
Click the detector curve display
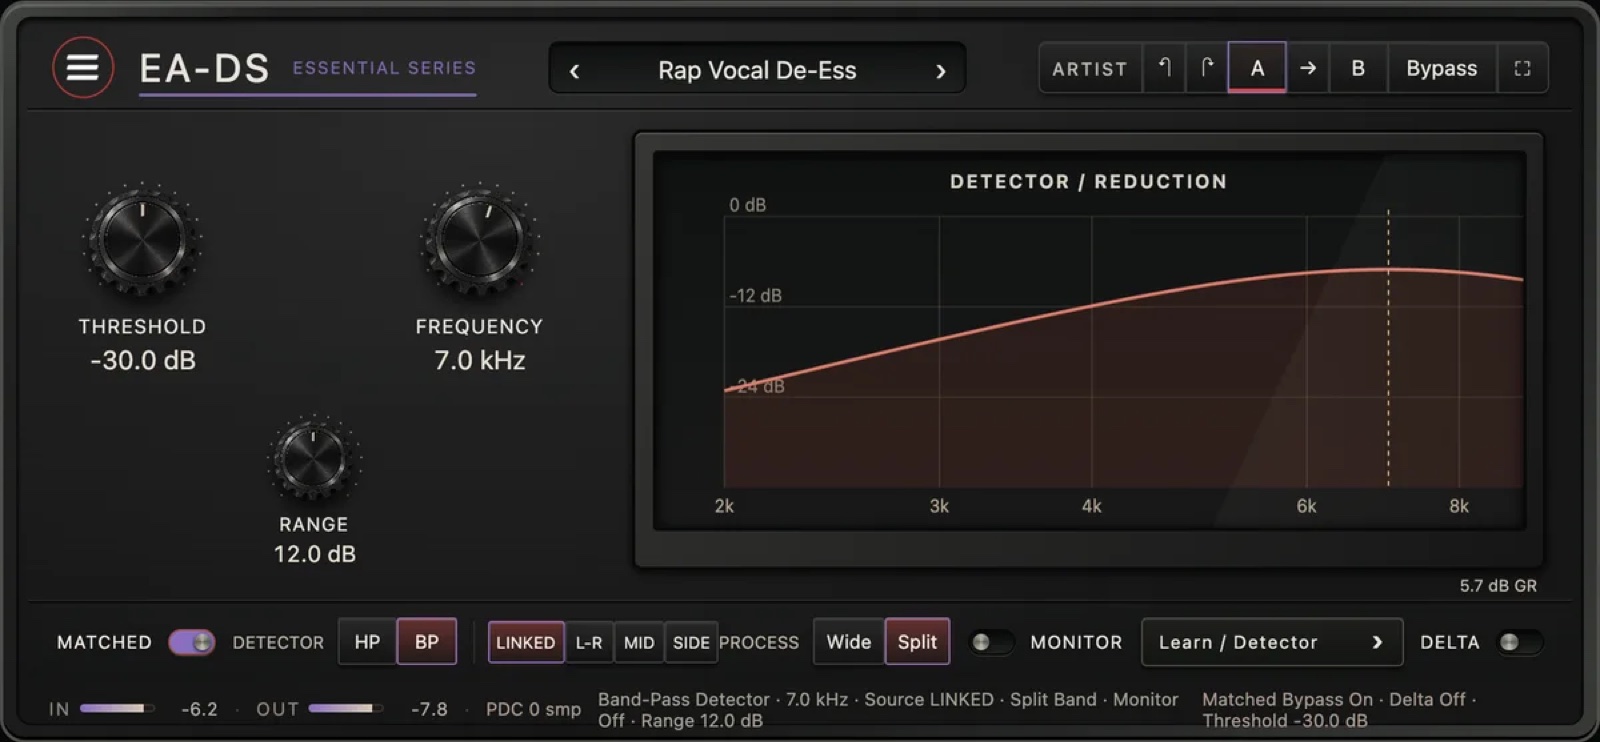[1089, 340]
